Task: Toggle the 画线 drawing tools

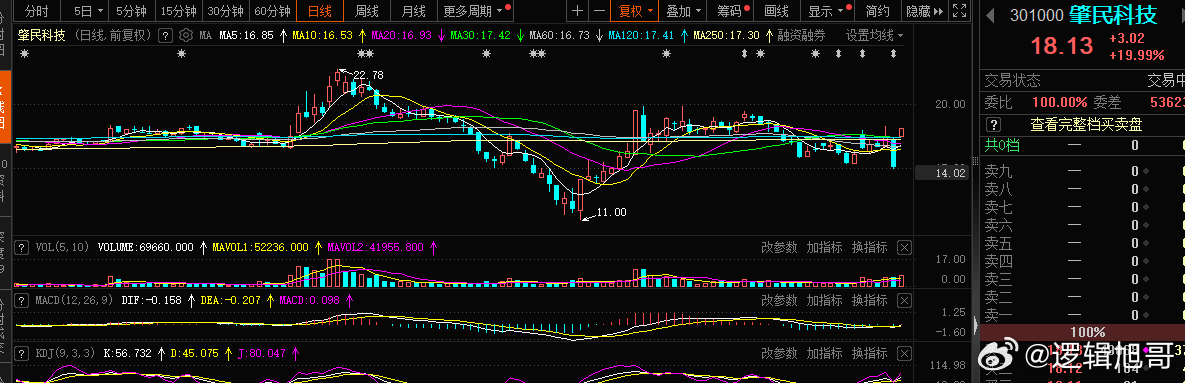Action: 776,11
